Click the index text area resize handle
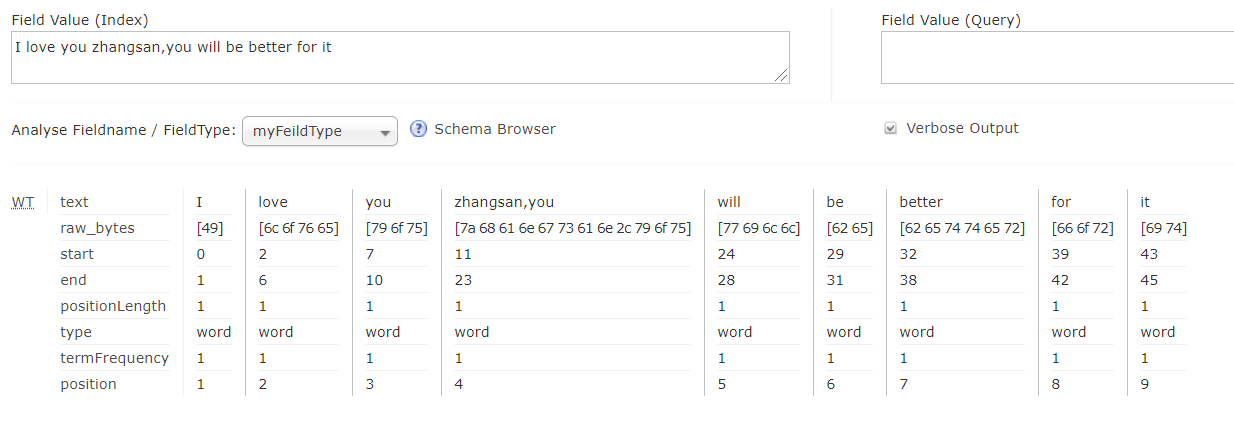The image size is (1234, 436). pos(781,75)
